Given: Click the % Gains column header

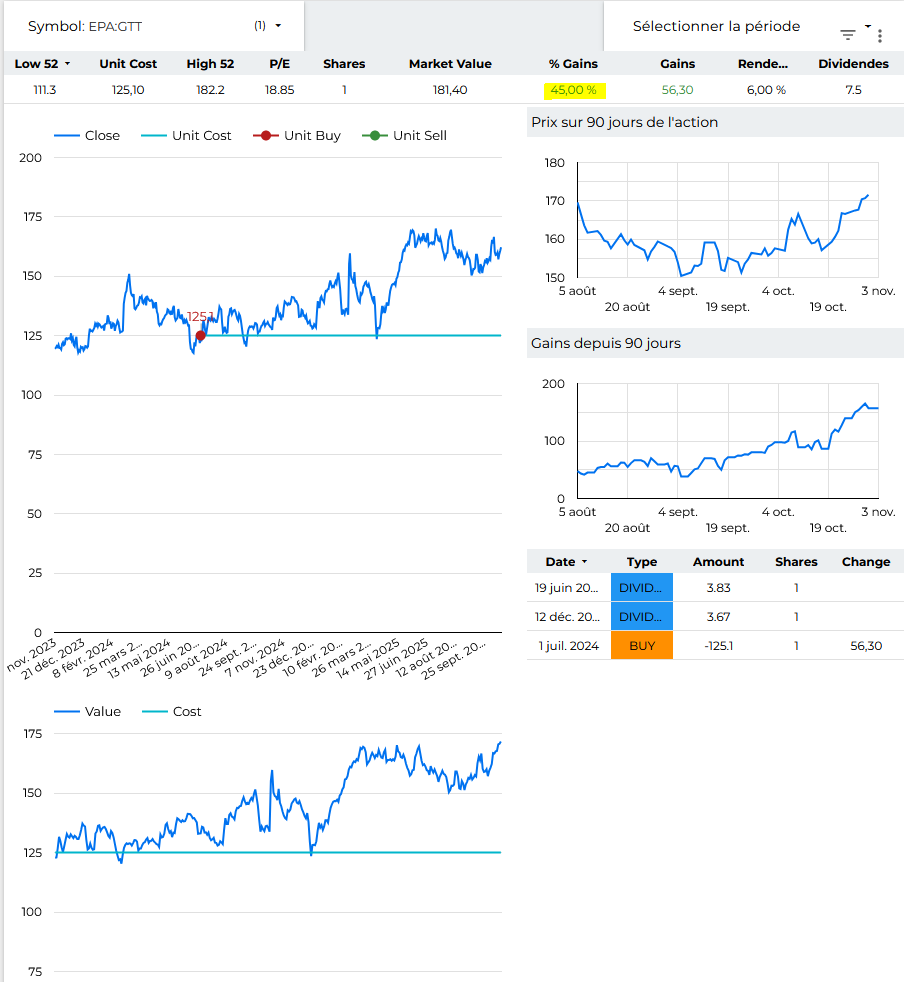Looking at the screenshot, I should 573,64.
